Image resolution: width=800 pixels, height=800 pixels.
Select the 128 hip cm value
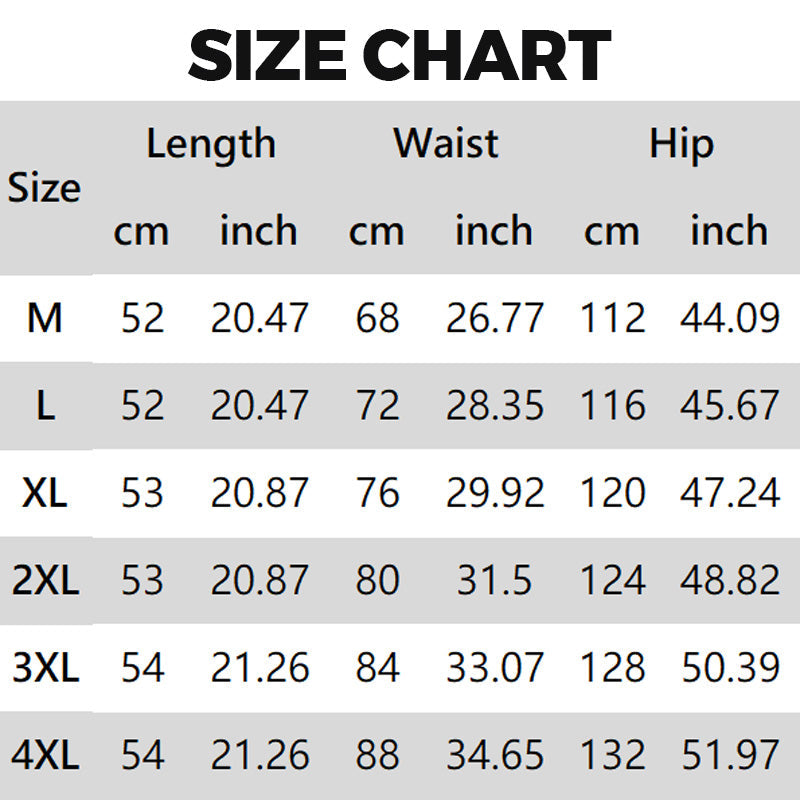tap(612, 667)
